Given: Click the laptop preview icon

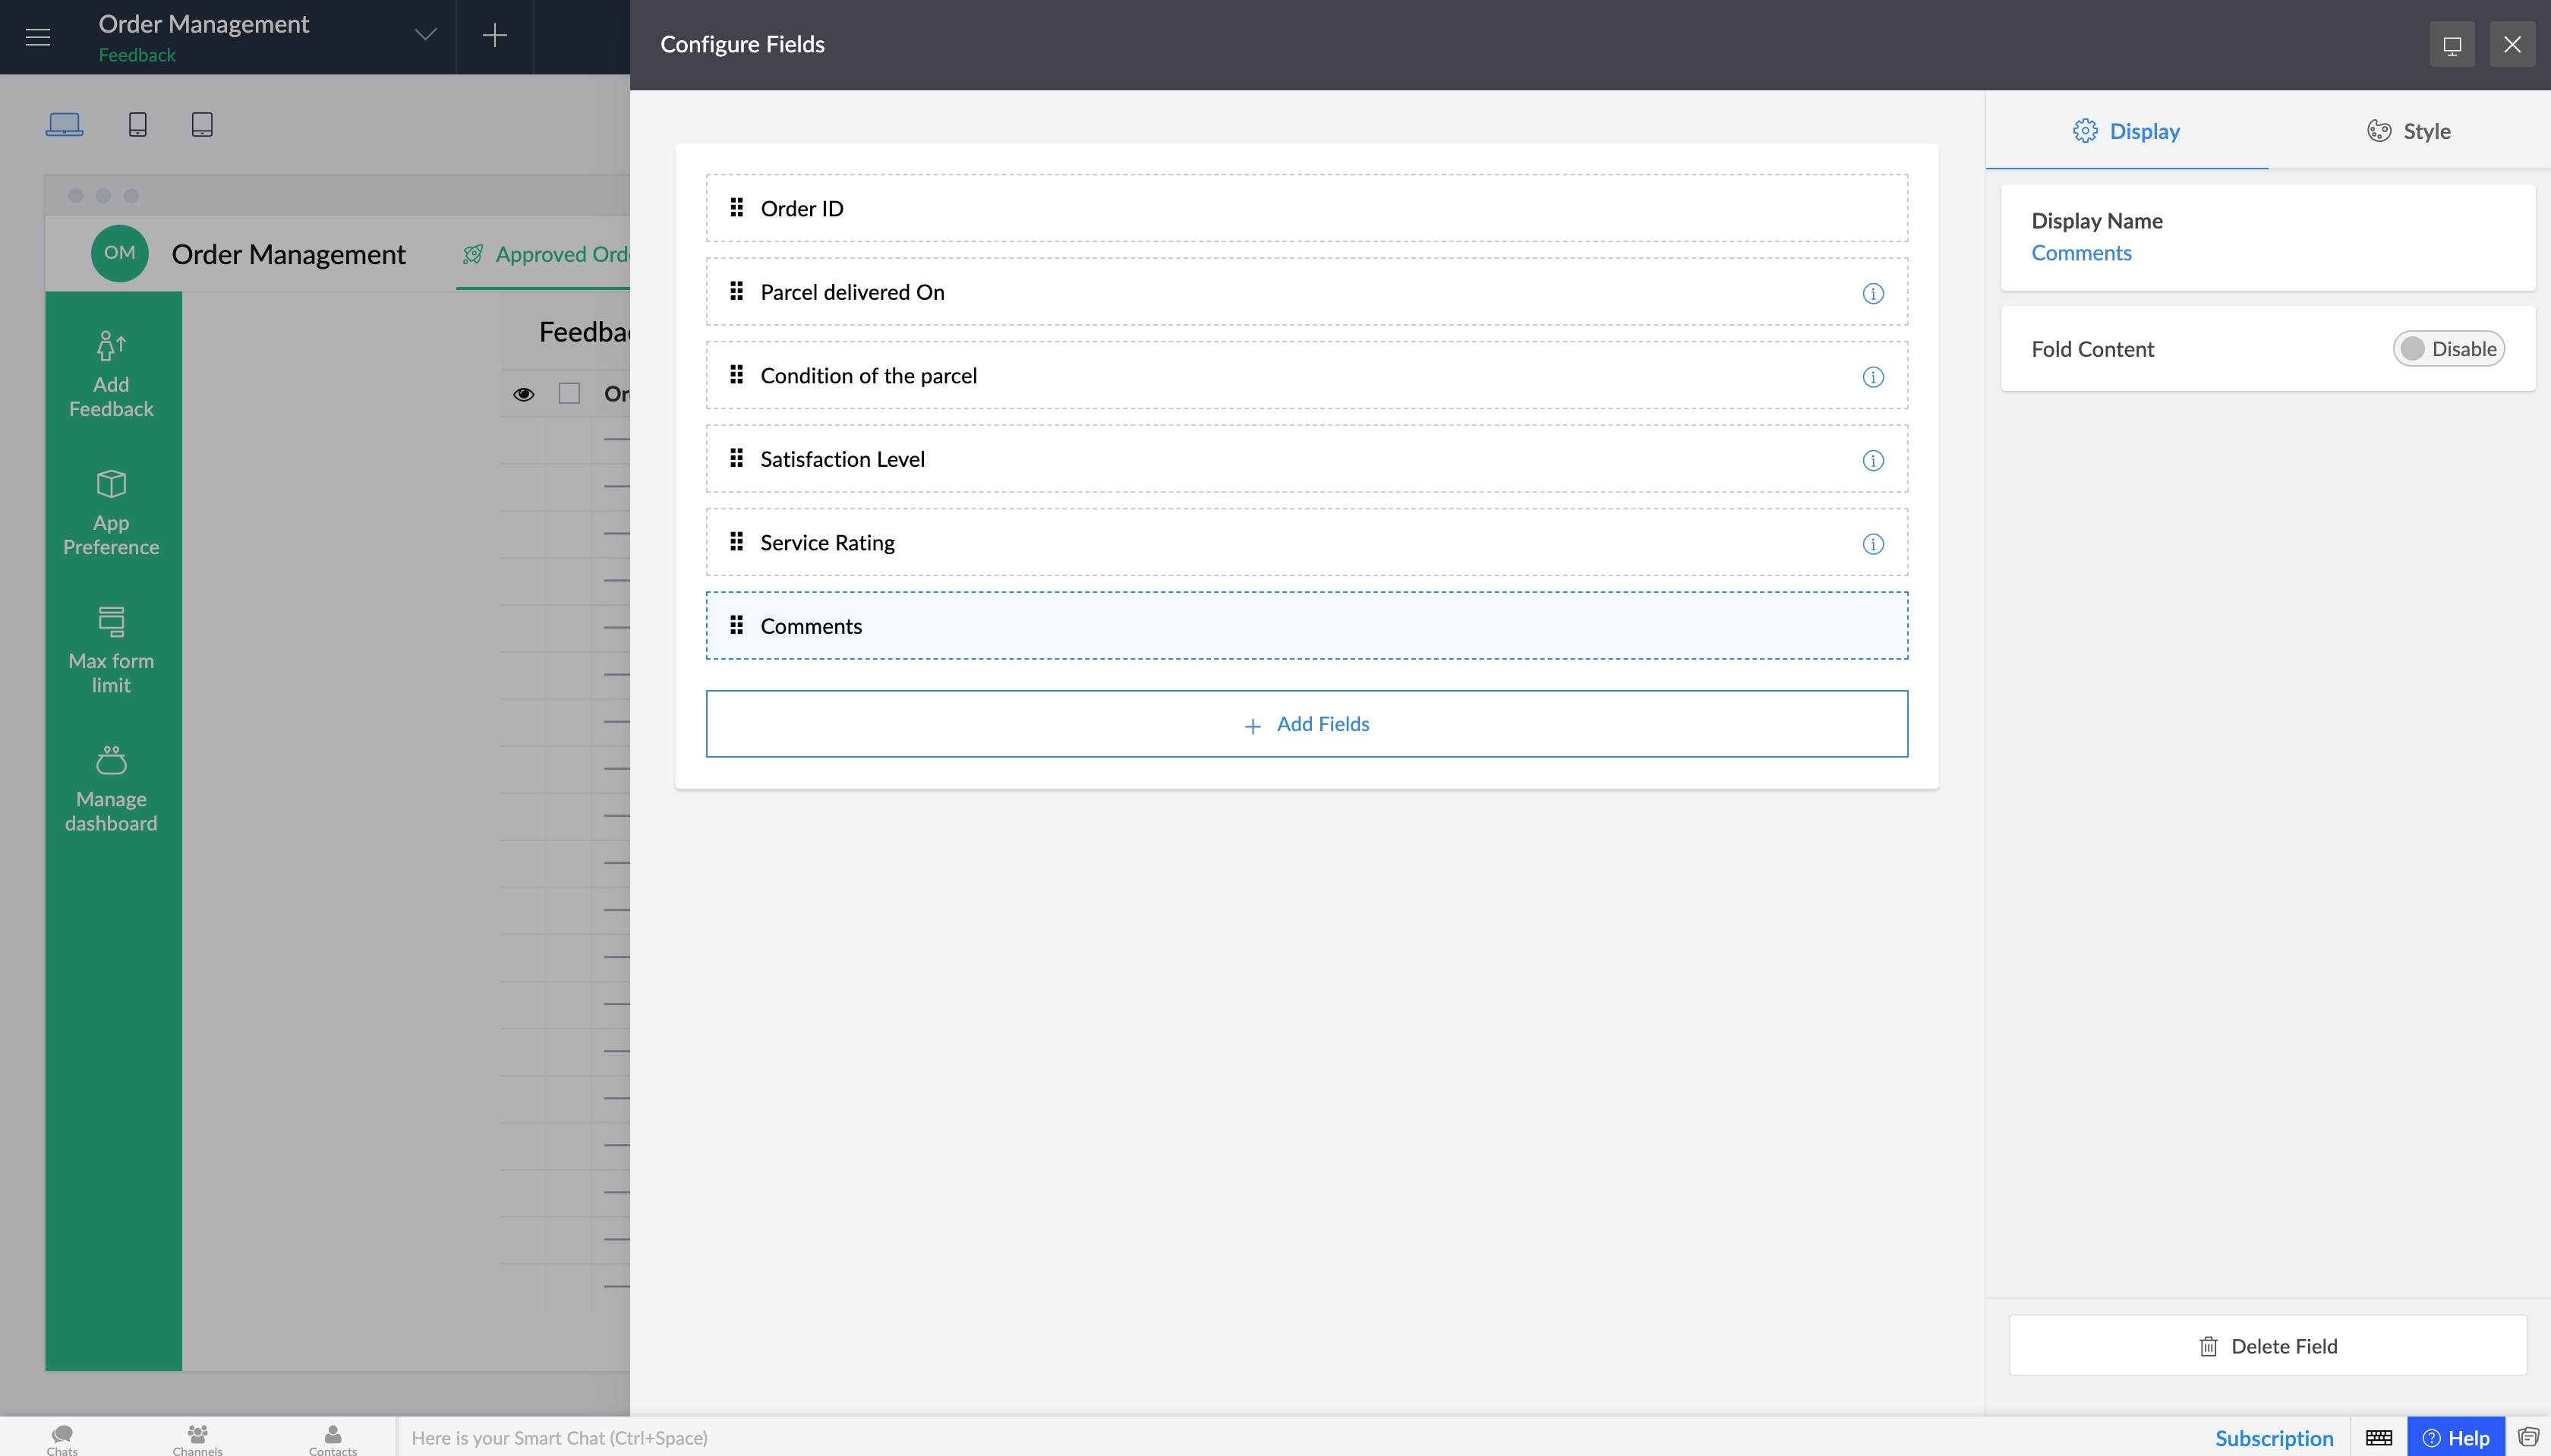Looking at the screenshot, I should tap(64, 124).
